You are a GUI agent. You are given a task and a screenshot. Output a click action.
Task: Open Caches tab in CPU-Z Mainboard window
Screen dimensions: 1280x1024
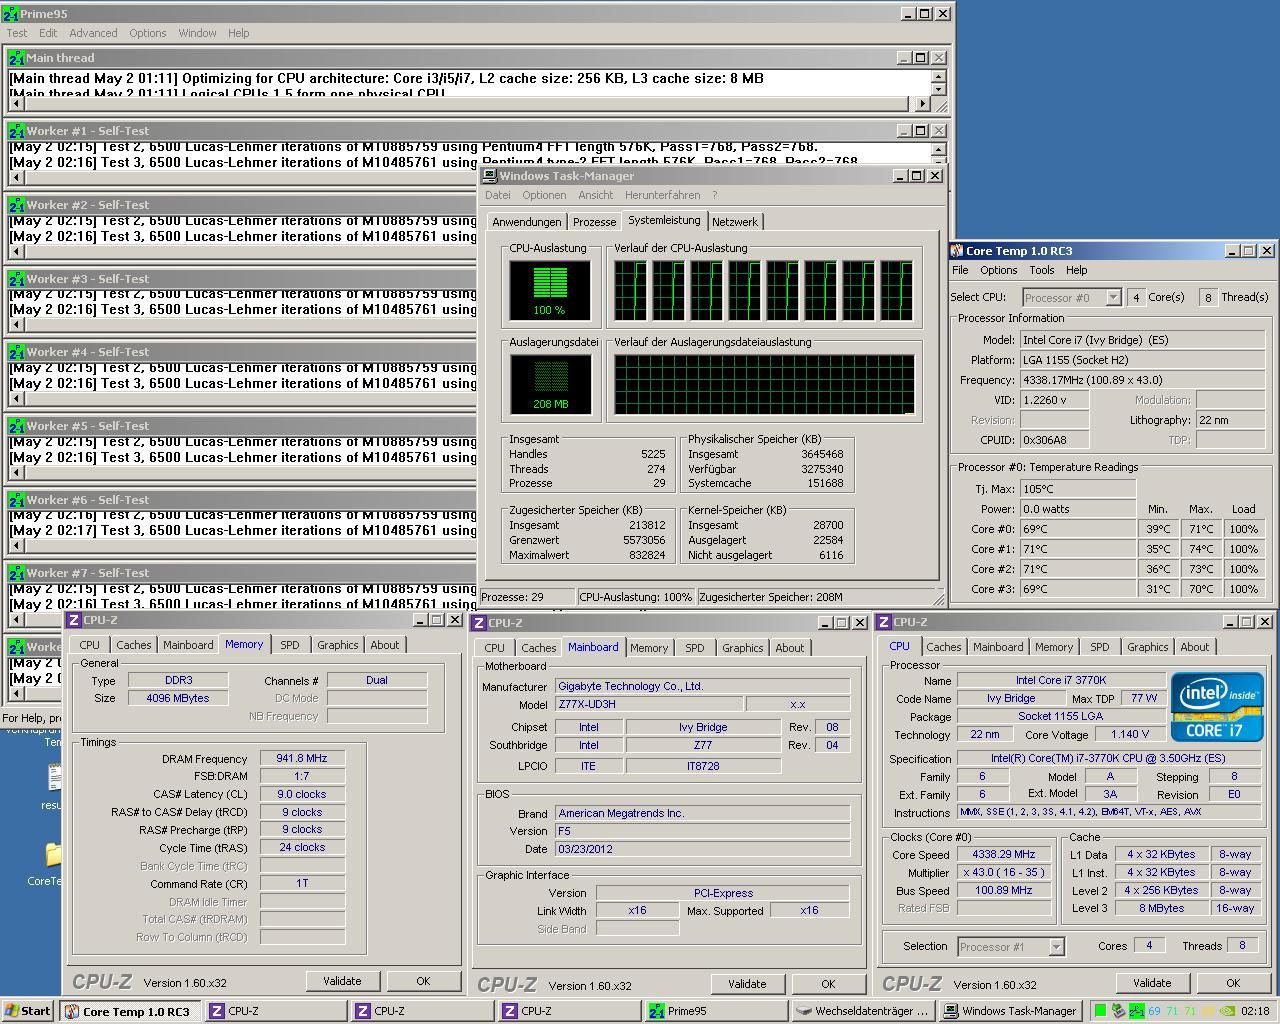[539, 648]
